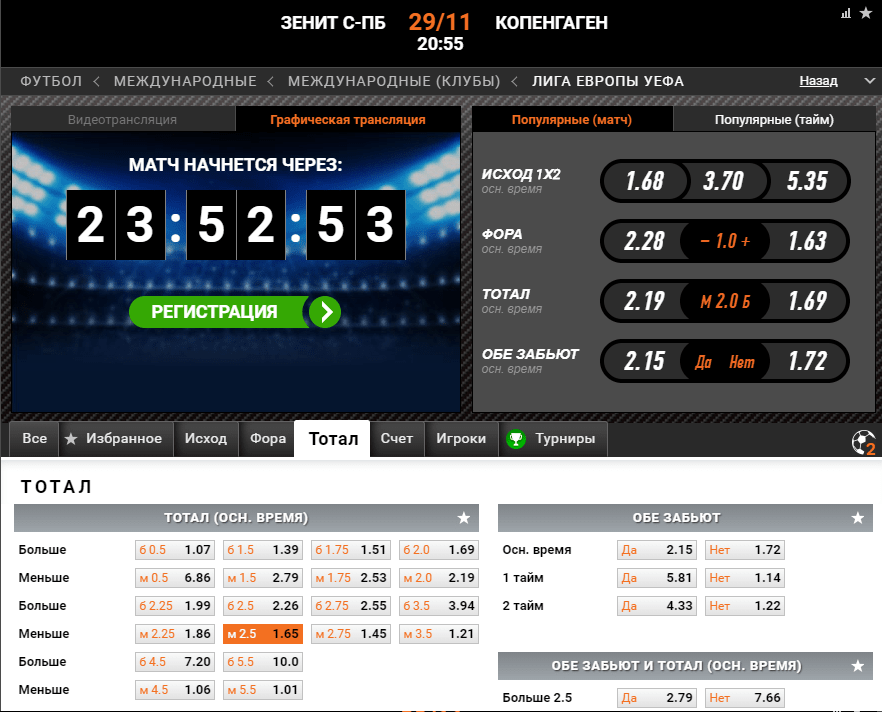This screenshot has height=712, width=882.
Task: Expand the breadcrumb dropdown chevron
Action: 869,81
